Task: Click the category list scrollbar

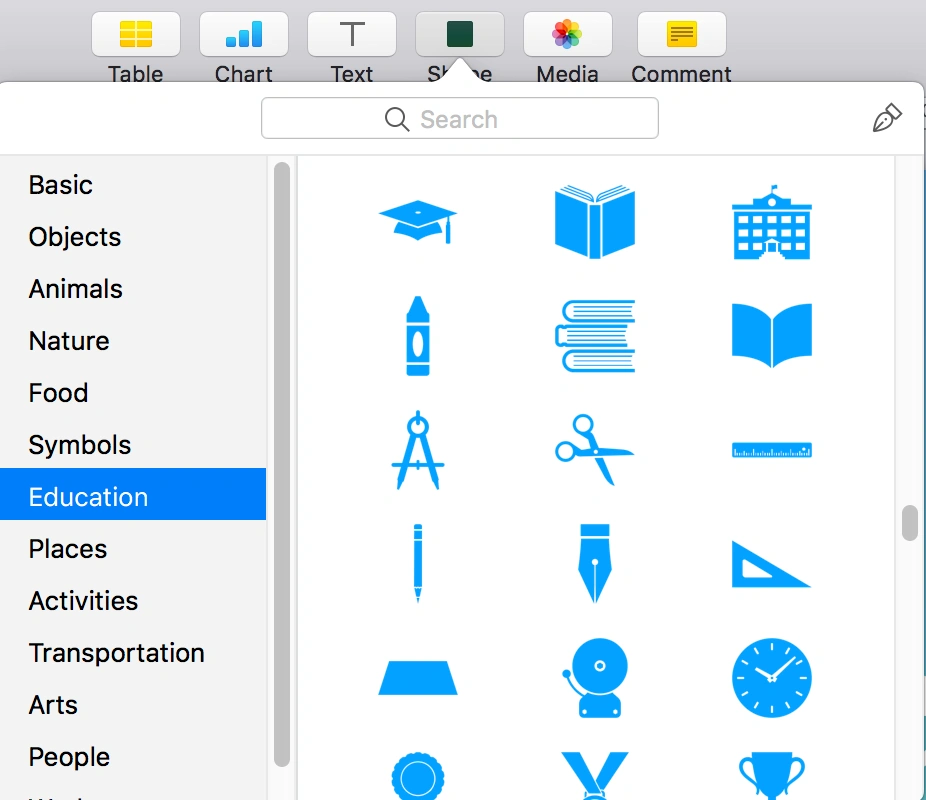Action: click(x=282, y=464)
